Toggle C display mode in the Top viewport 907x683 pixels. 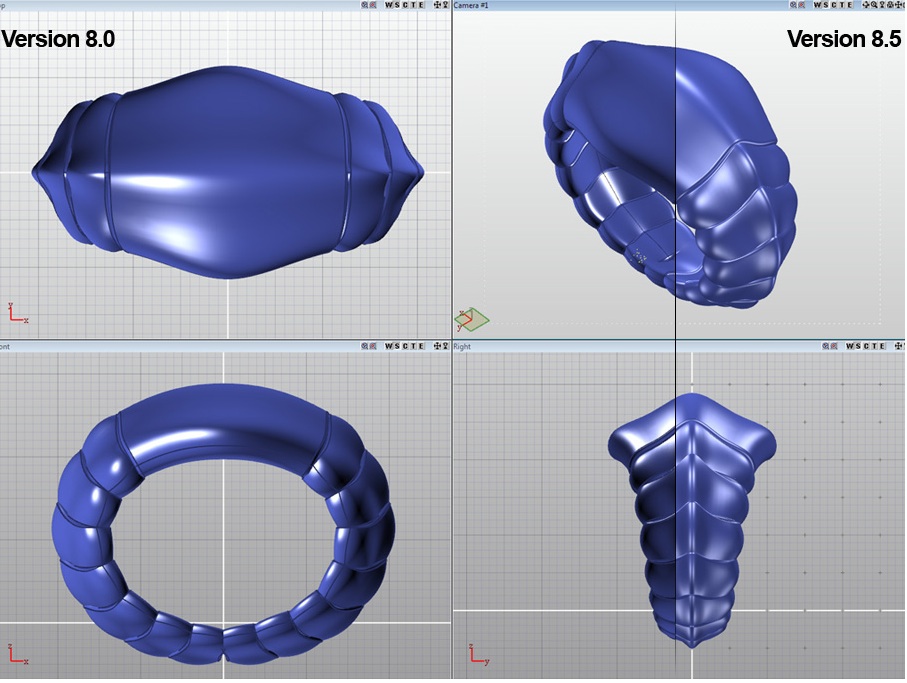click(x=405, y=5)
